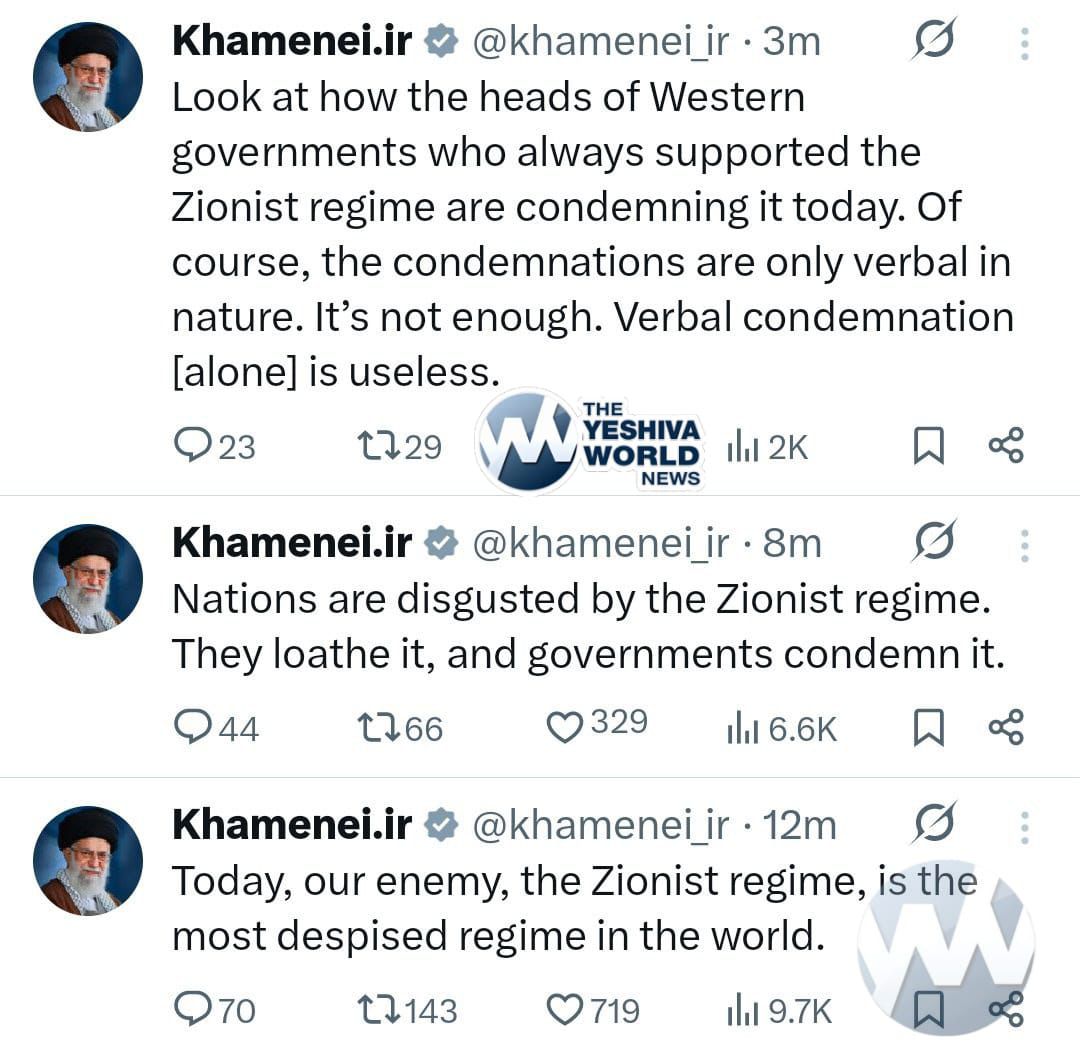Open more options menu on 8m tweet
This screenshot has height=1052, width=1080.
point(1024,546)
